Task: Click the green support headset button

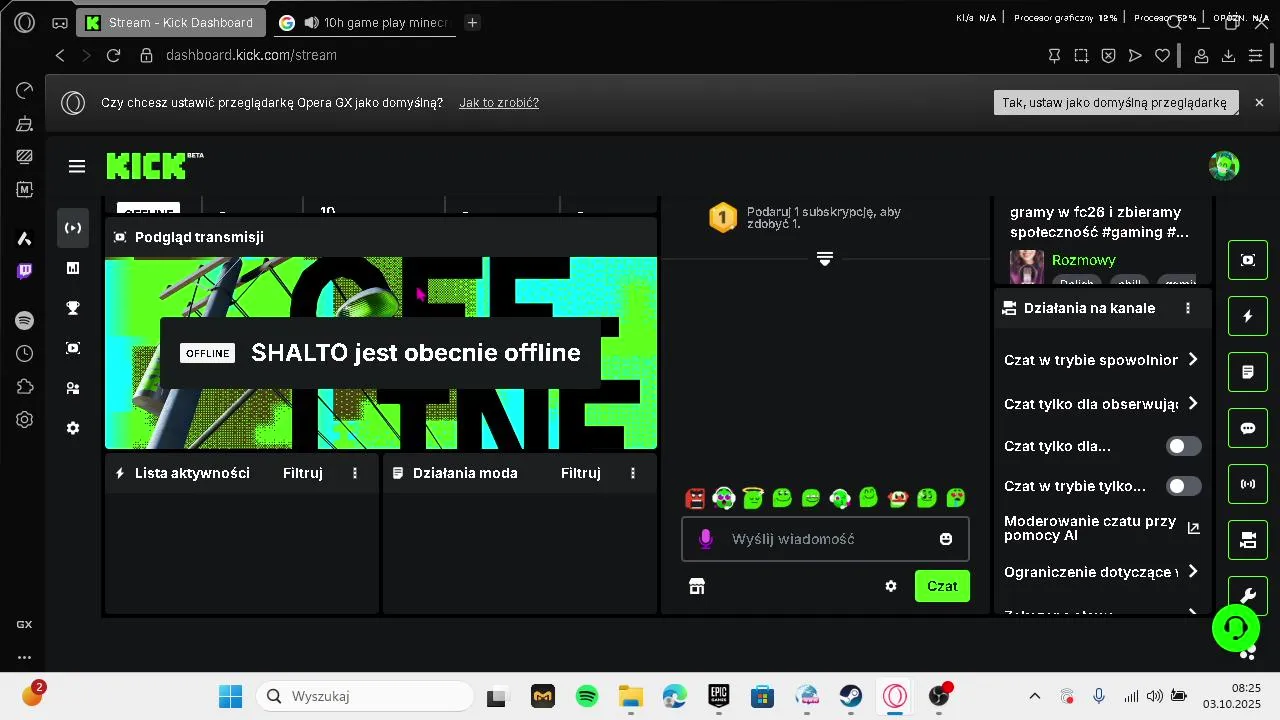Action: click(x=1236, y=628)
